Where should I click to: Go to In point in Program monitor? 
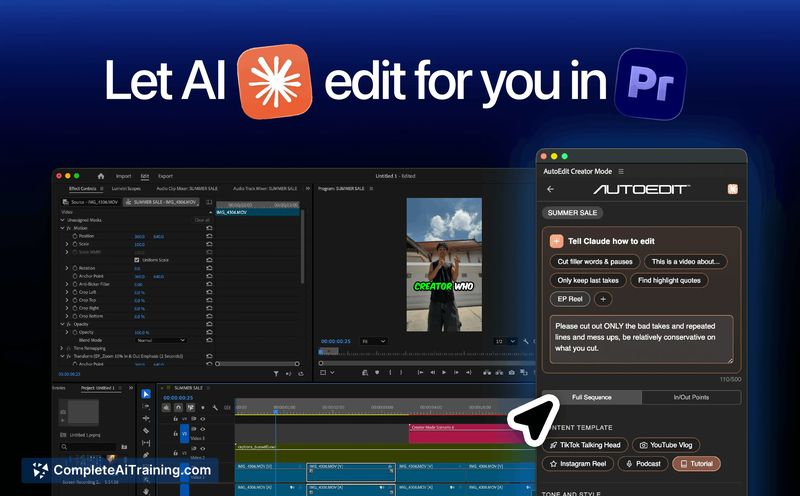(420, 373)
